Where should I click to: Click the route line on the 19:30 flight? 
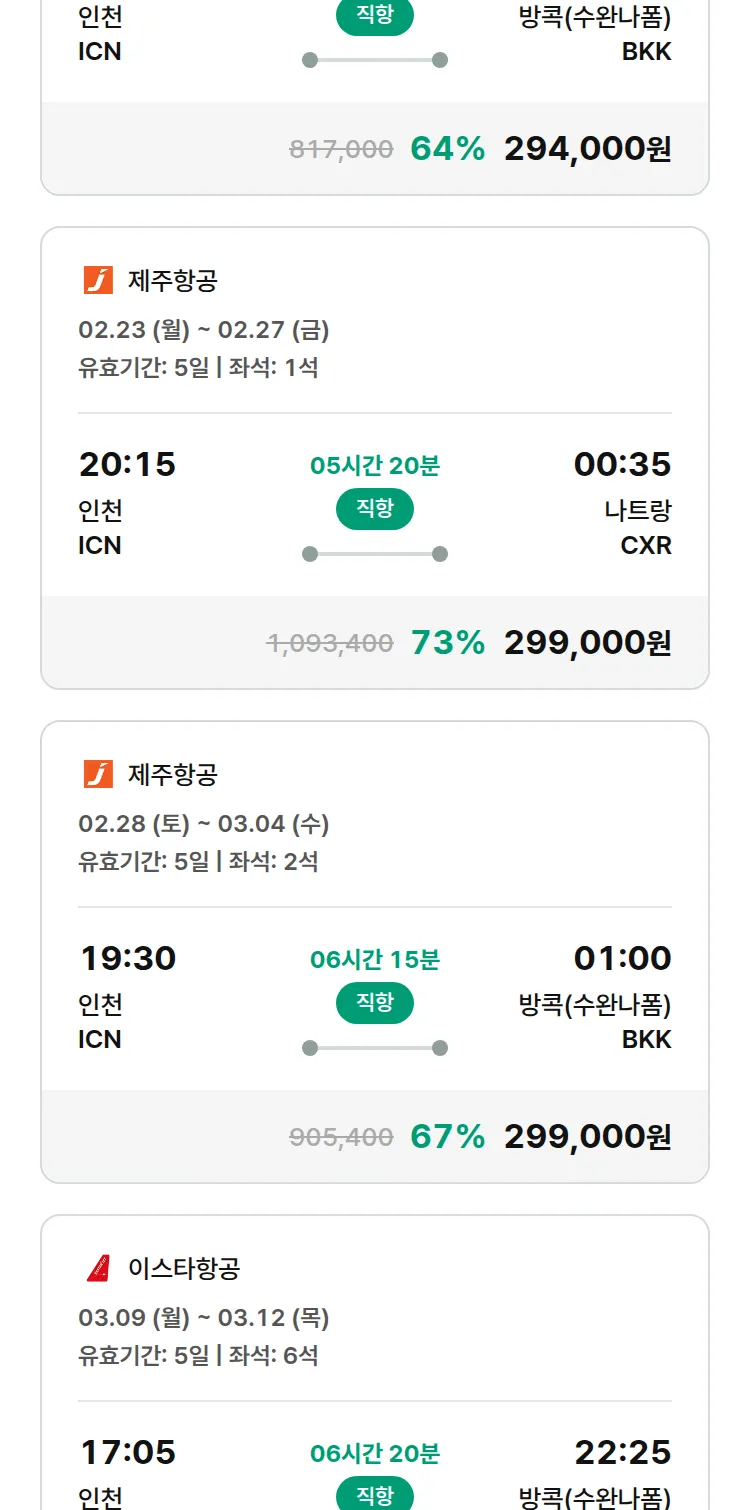(x=375, y=1048)
